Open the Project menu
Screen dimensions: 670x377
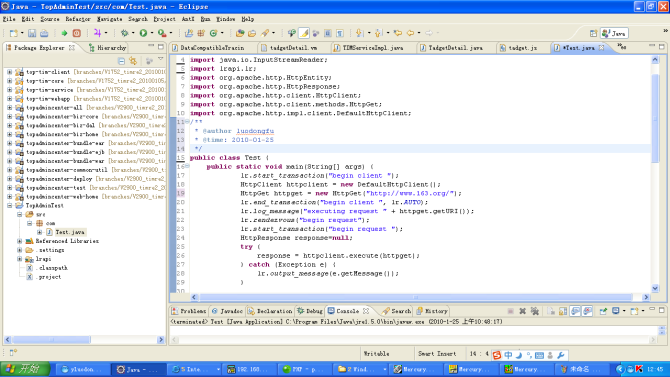click(x=165, y=19)
